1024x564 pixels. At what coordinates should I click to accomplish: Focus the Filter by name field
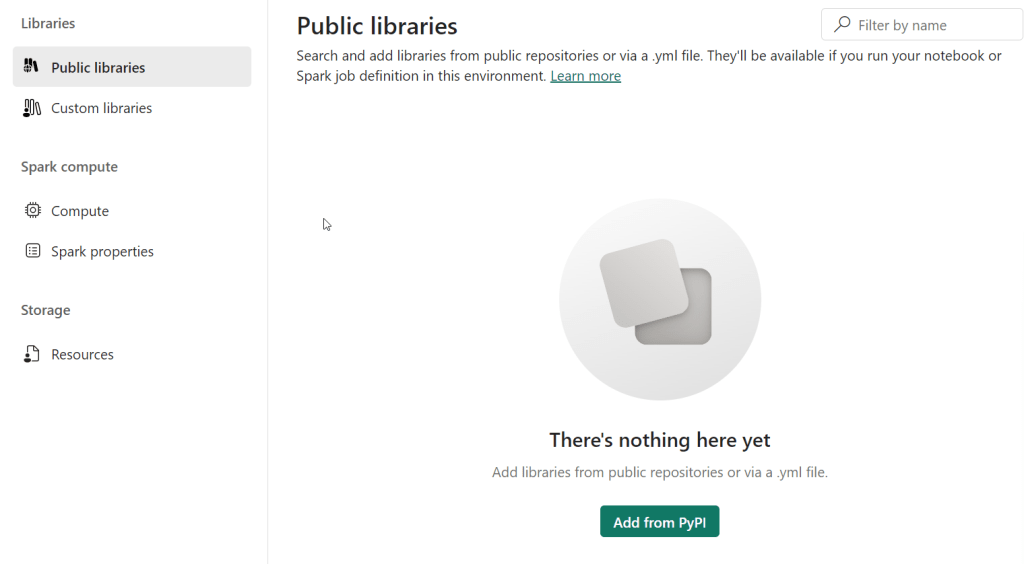[x=930, y=25]
